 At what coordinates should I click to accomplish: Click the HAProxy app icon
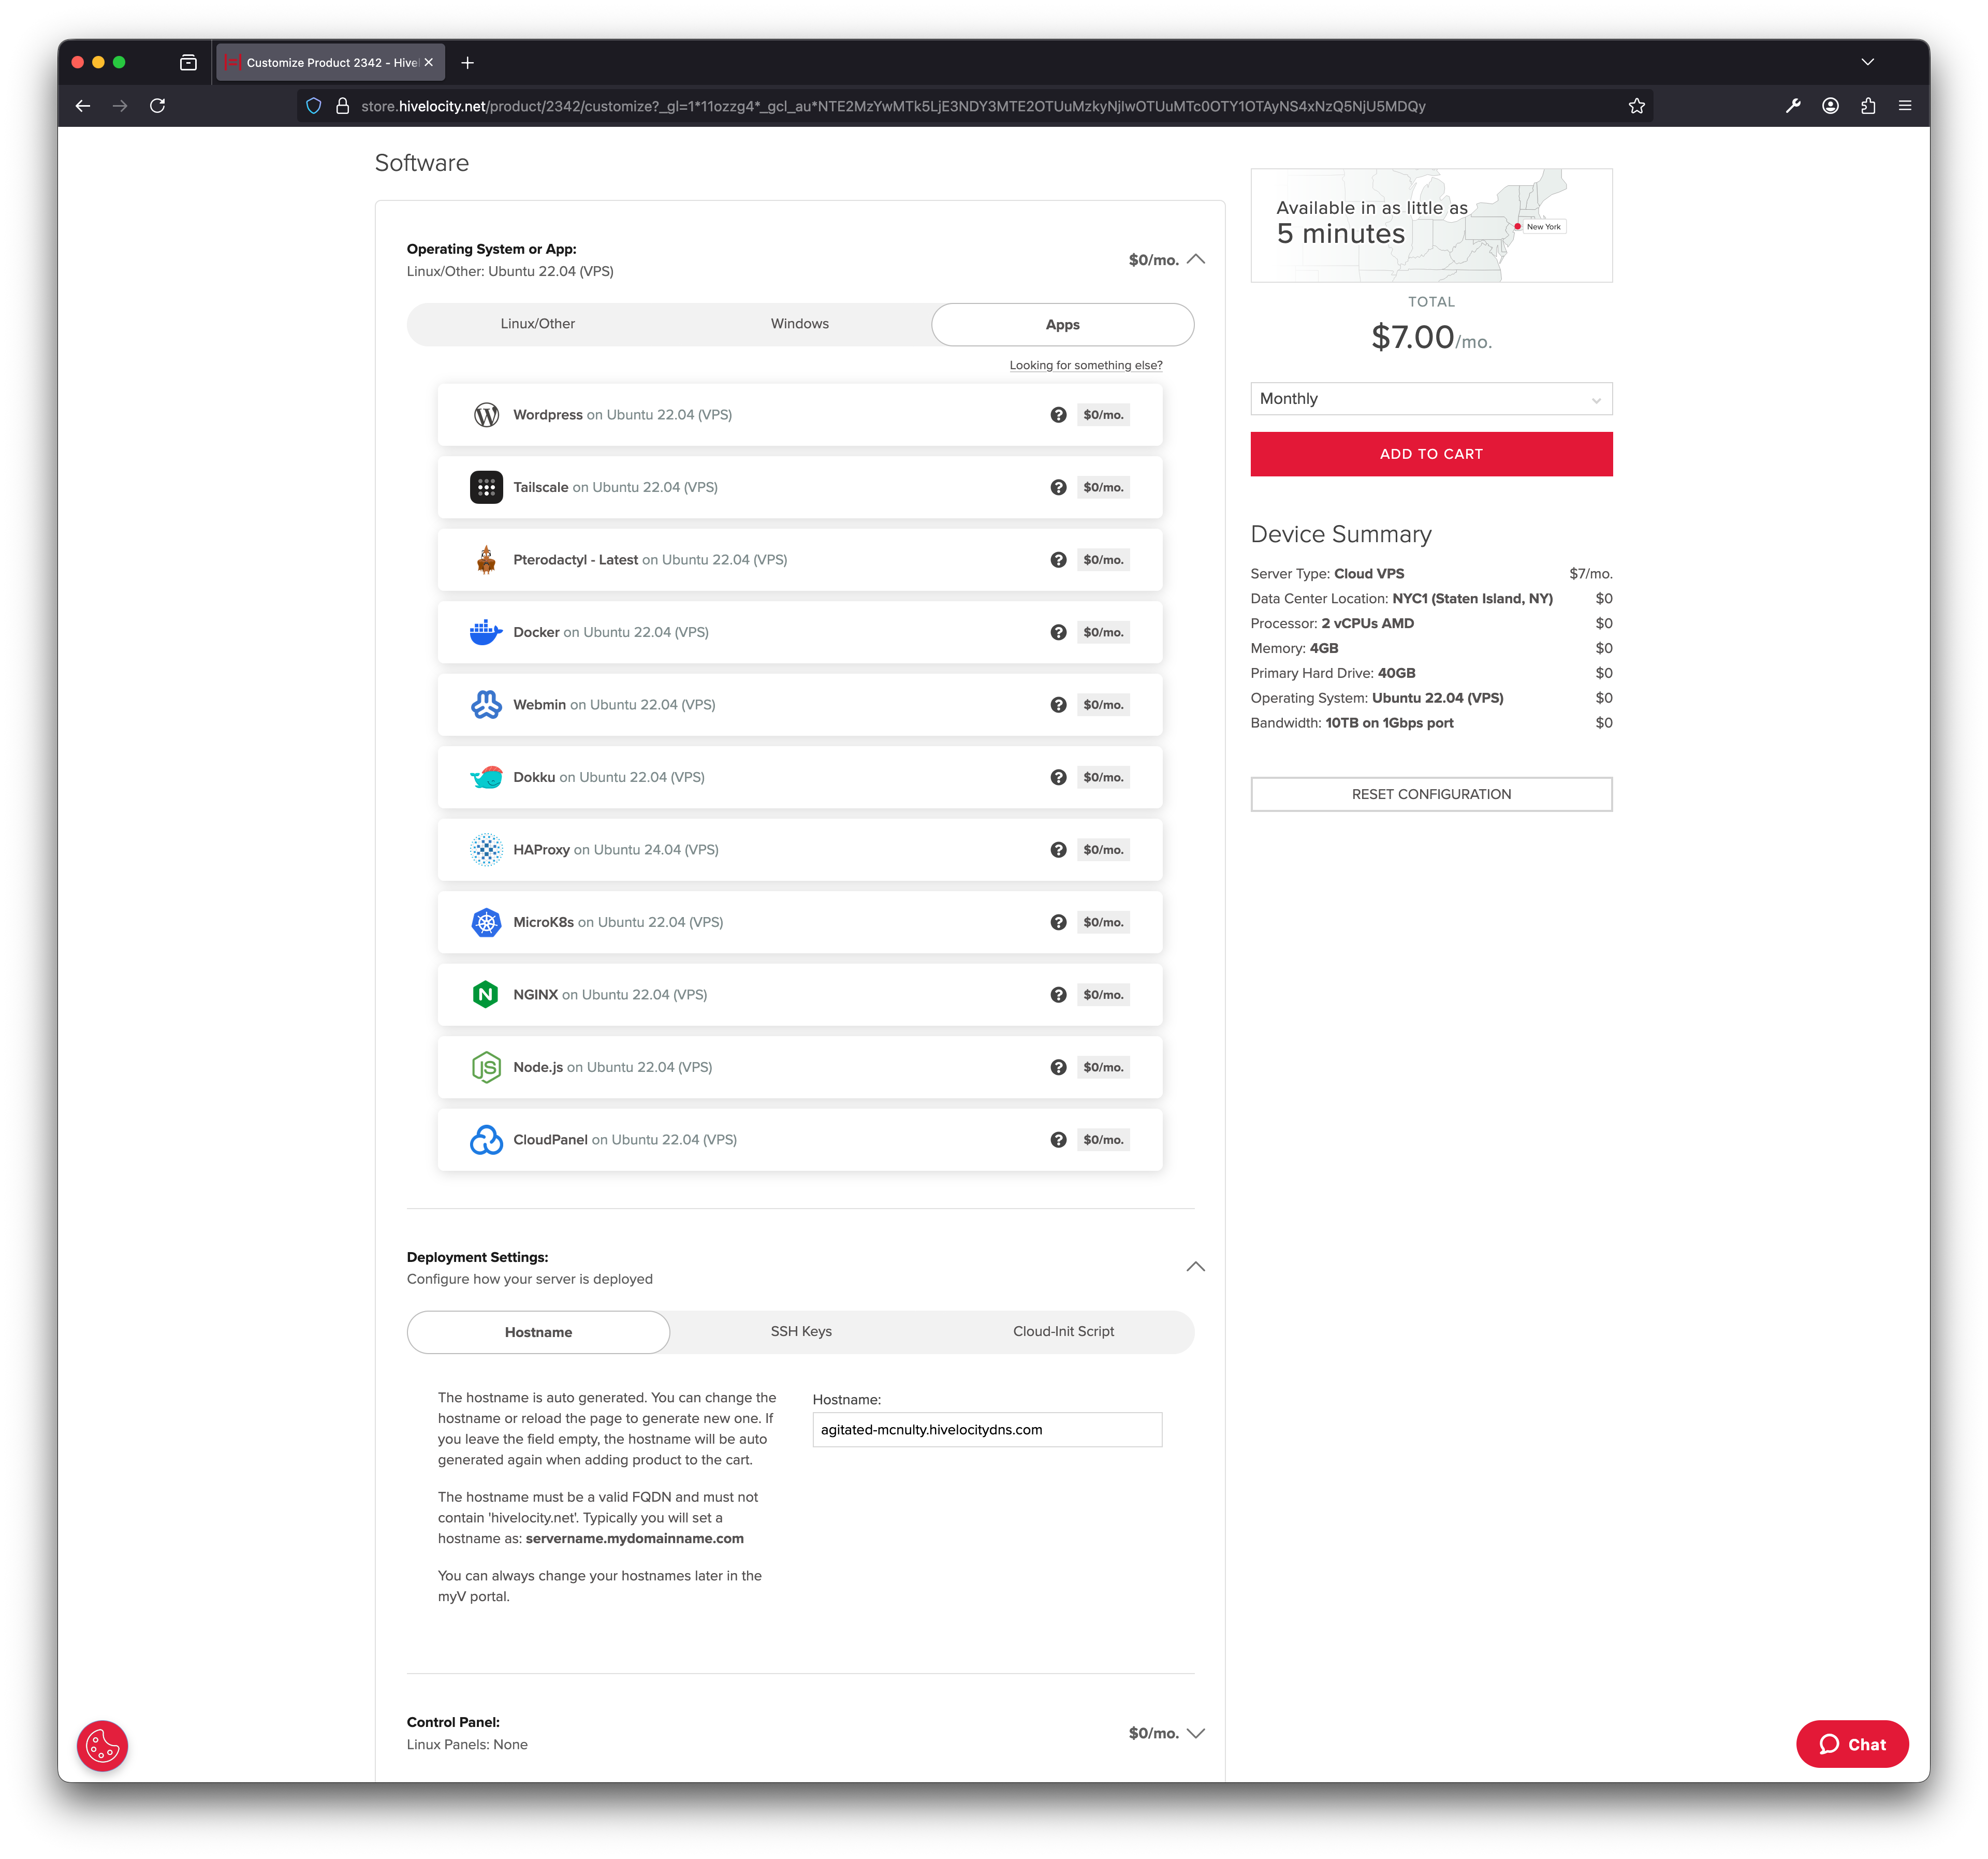tap(486, 850)
